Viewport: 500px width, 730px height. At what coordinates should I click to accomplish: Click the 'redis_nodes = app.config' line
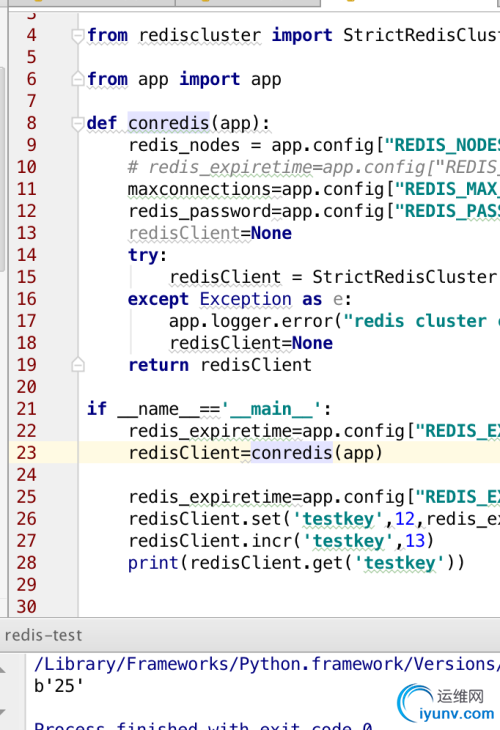[x=313, y=145]
